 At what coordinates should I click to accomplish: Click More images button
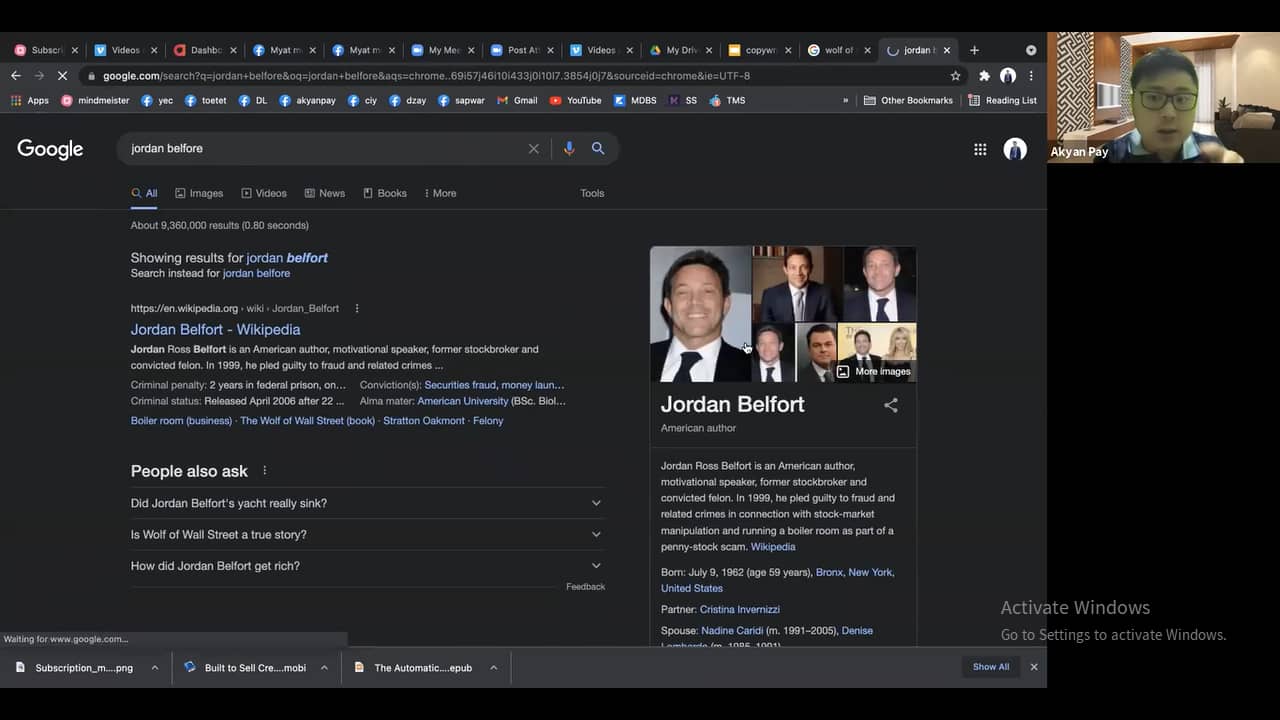pyautogui.click(x=873, y=371)
